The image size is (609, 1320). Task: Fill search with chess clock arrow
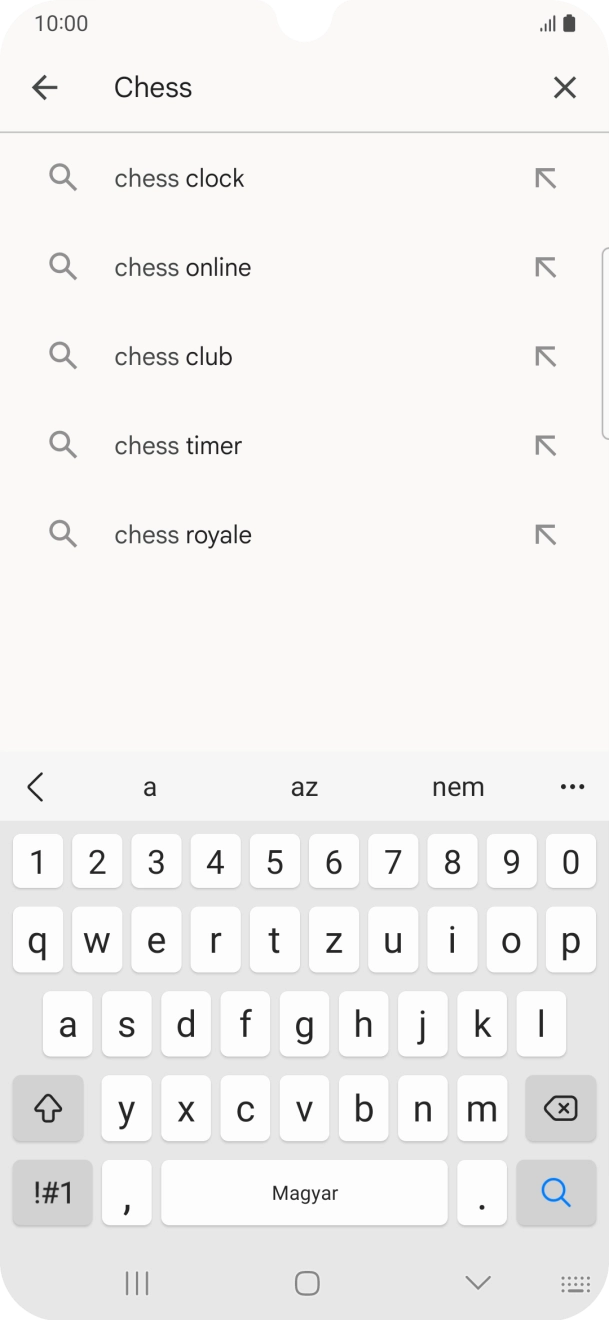(x=545, y=178)
